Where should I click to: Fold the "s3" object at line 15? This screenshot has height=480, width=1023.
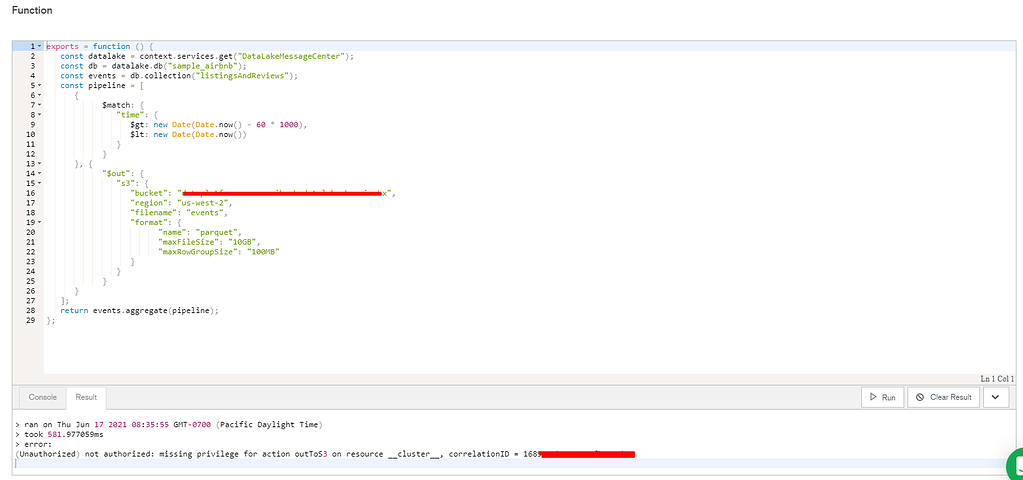[39, 182]
